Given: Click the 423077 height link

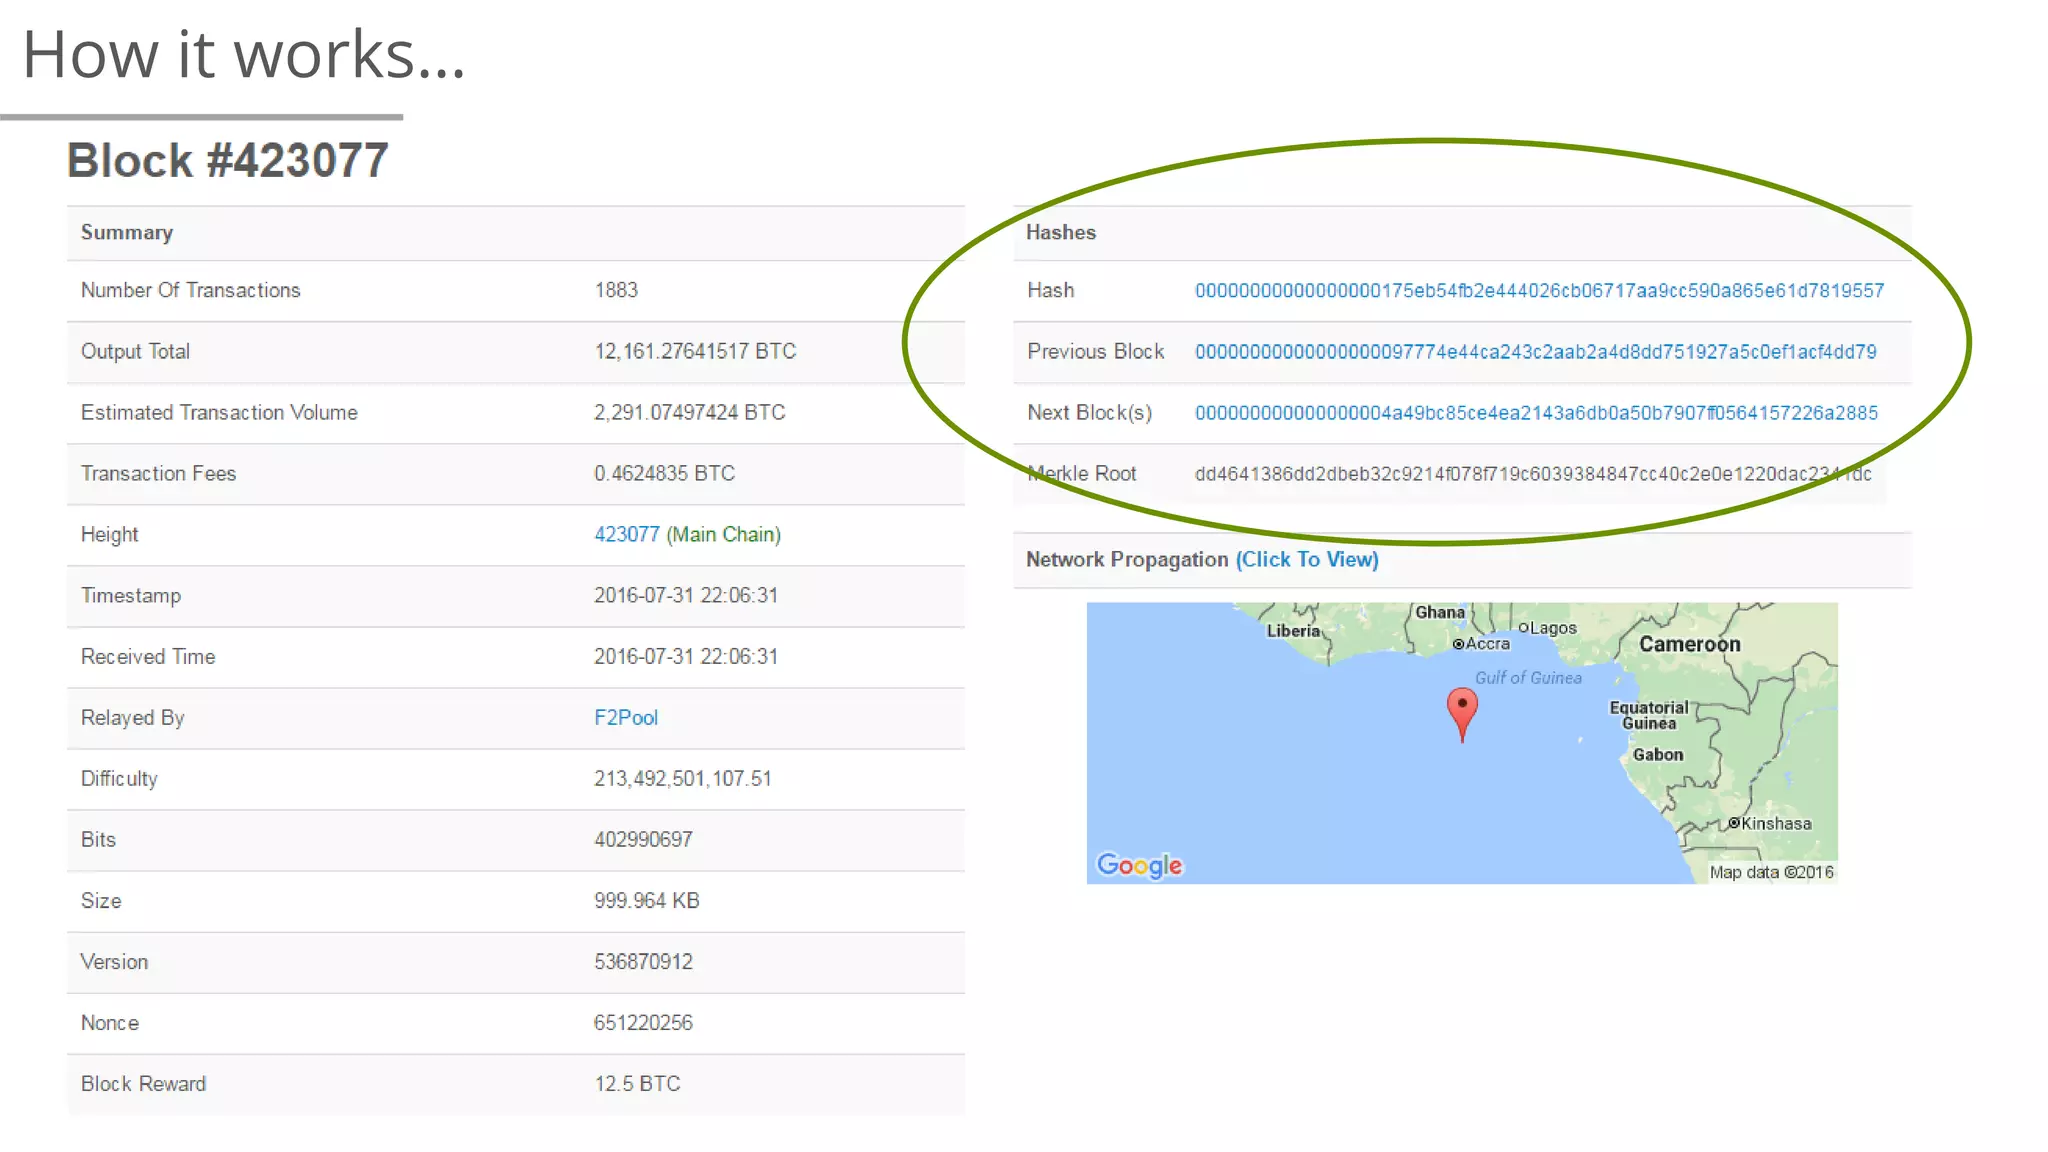Looking at the screenshot, I should 627,535.
